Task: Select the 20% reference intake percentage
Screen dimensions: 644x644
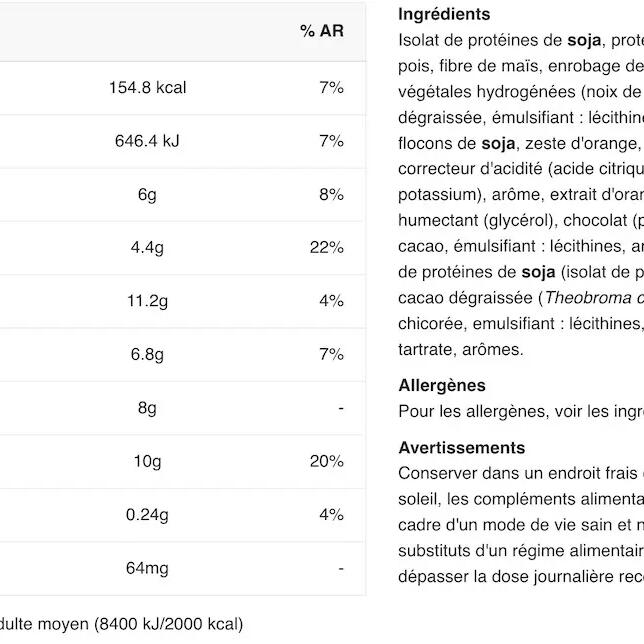Action: [326, 461]
